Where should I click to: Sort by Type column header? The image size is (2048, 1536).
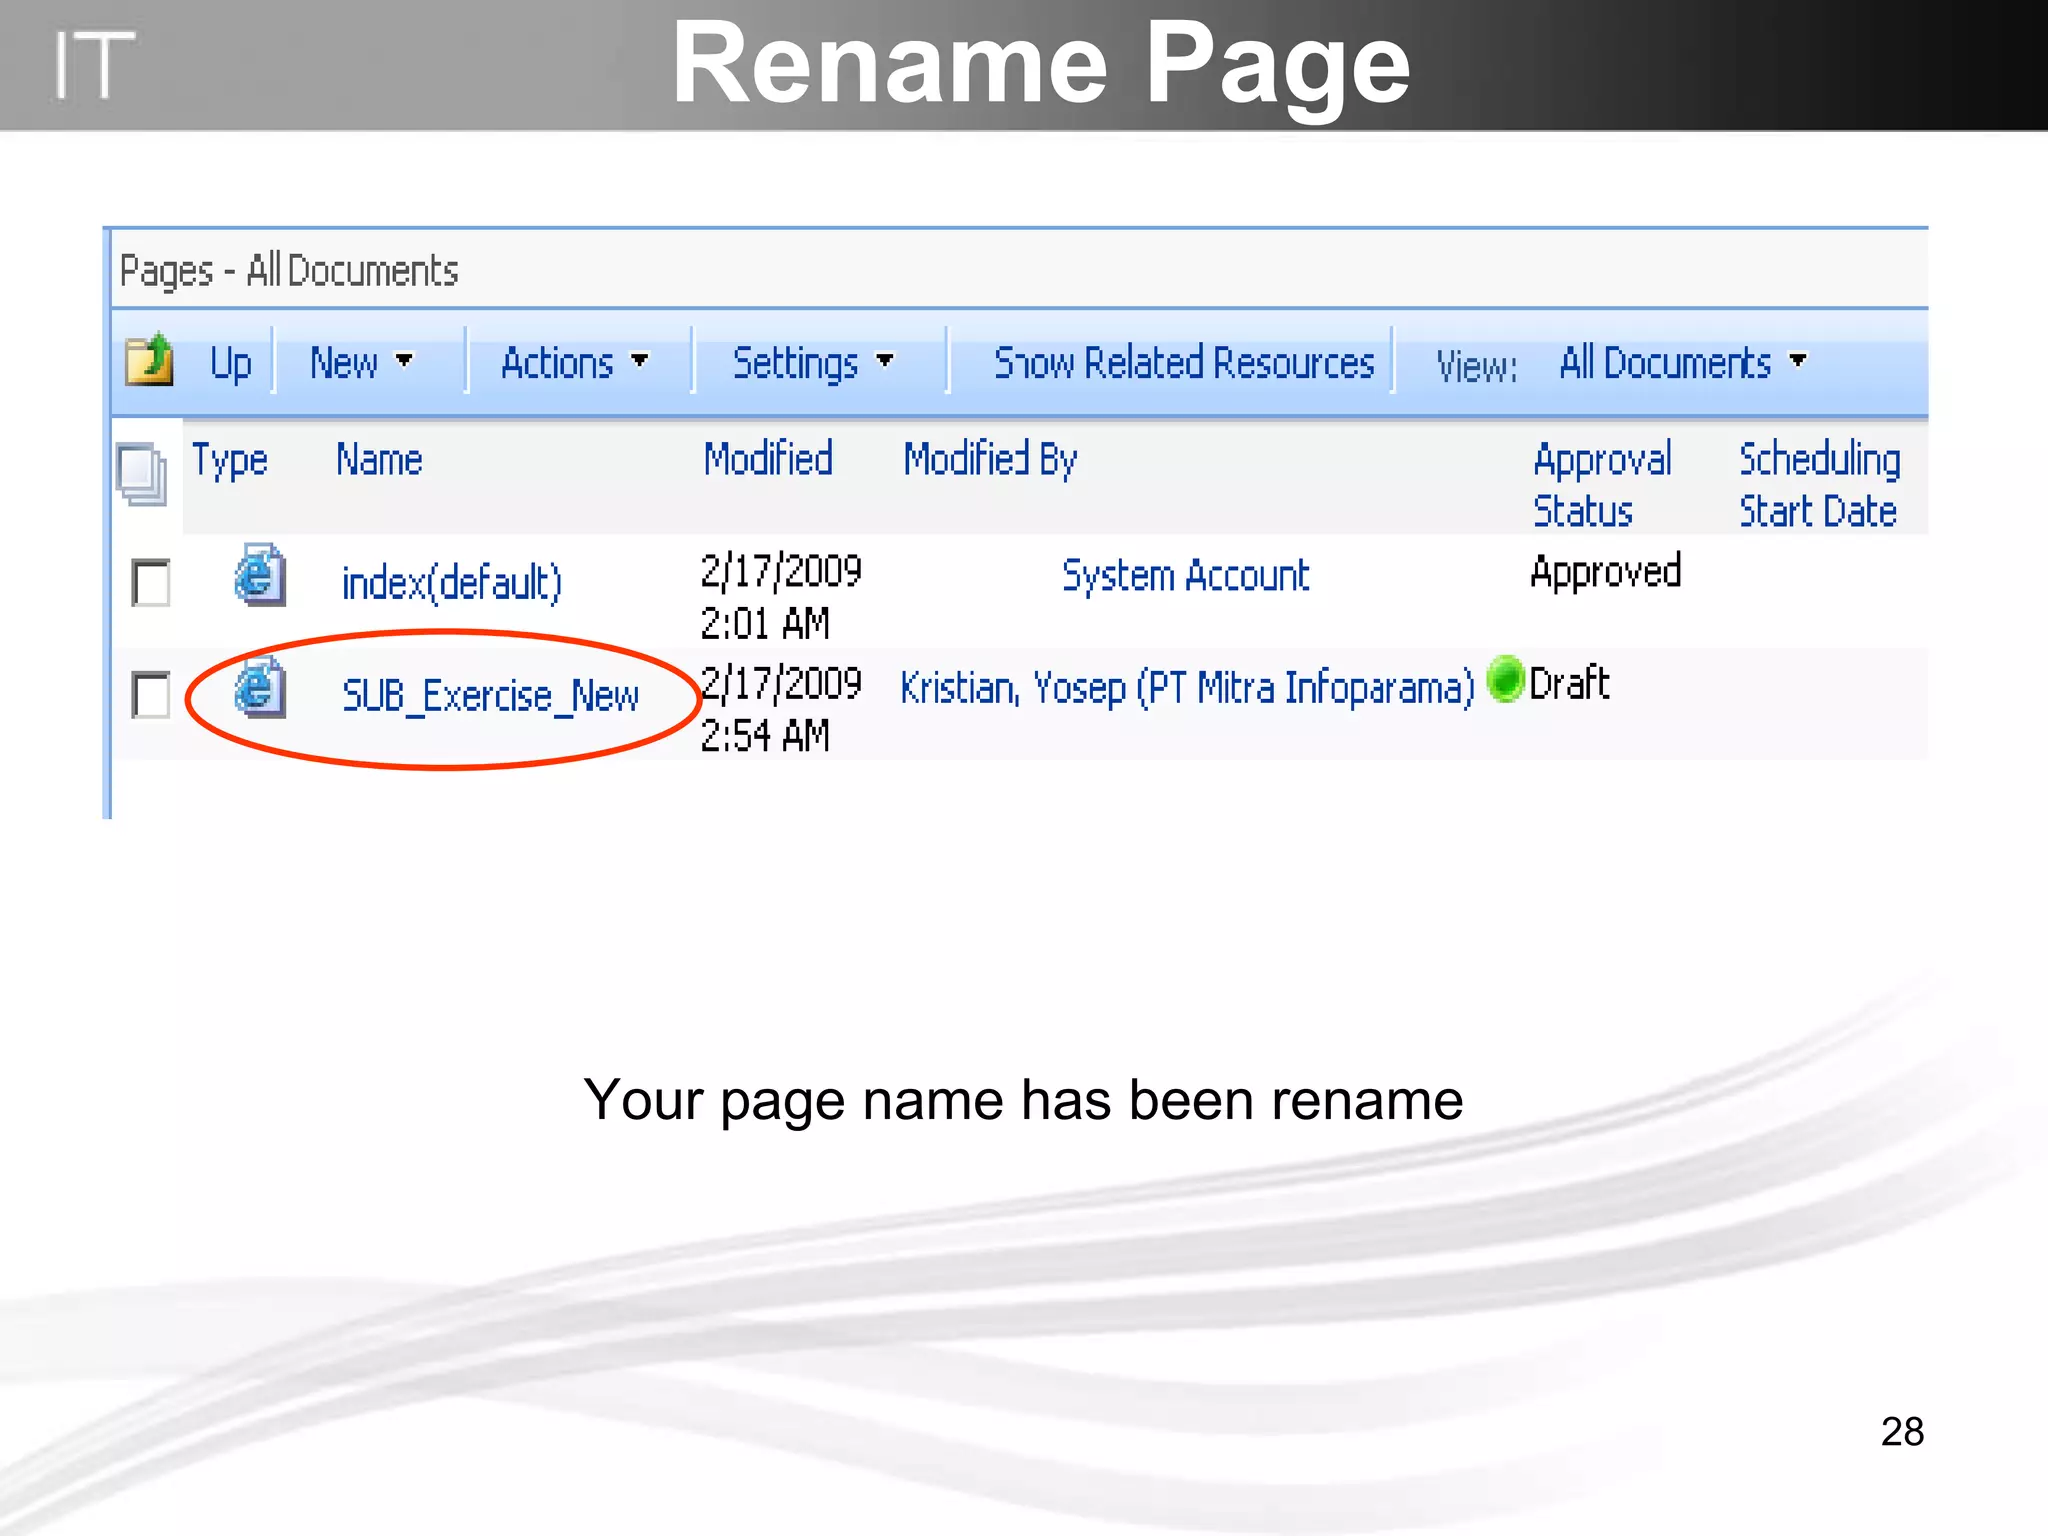[230, 460]
